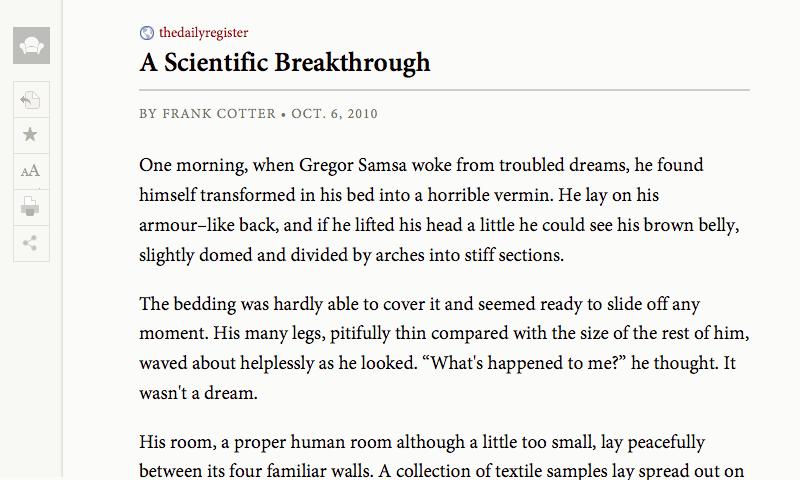The image size is (800, 480).
Task: Click the paragraph beginning 'His room, a proper'
Action: click(442, 456)
